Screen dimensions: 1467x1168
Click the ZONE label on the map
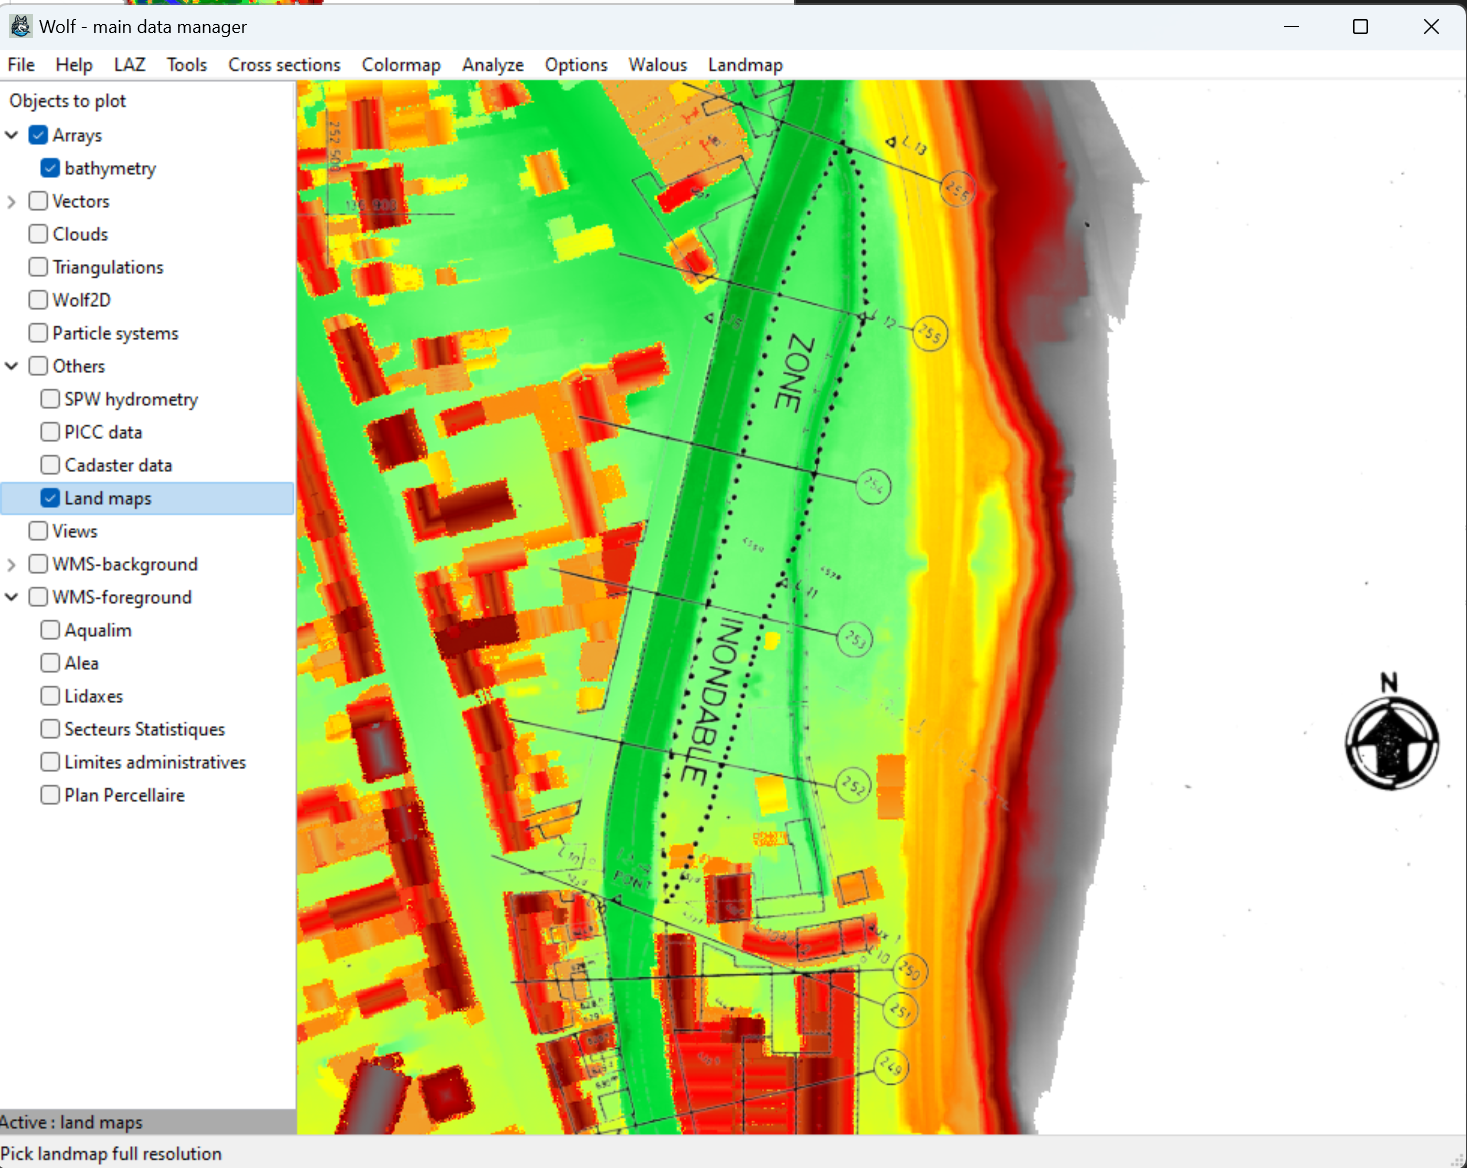coord(795,373)
